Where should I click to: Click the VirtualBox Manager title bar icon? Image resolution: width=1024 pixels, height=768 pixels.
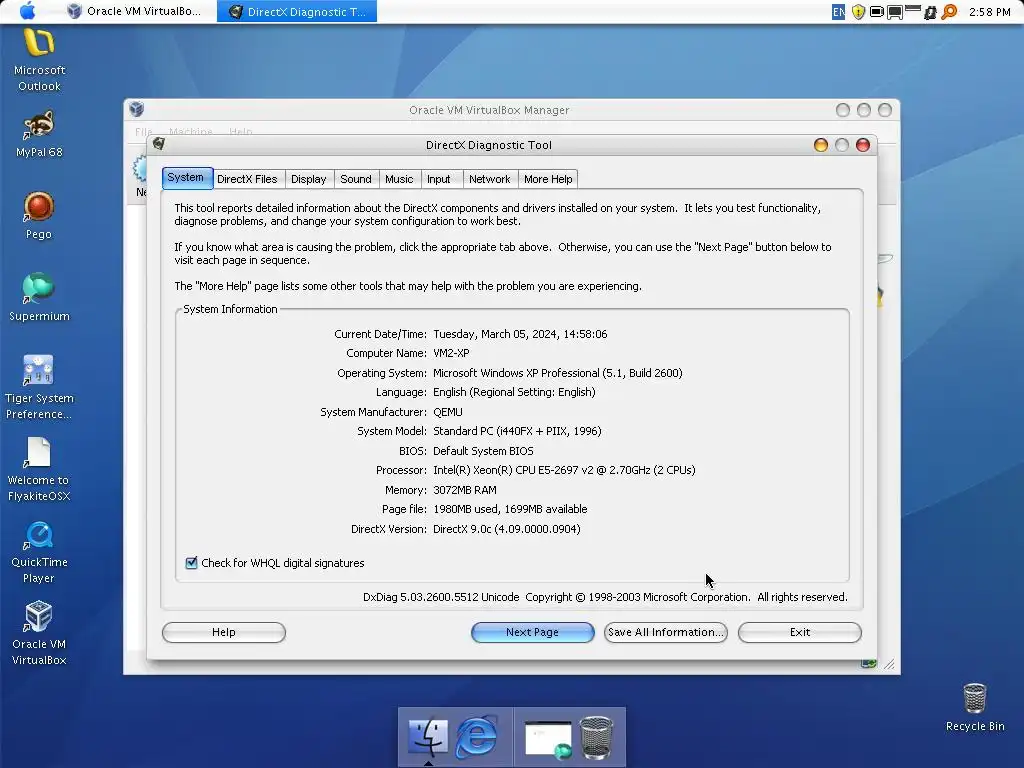[136, 108]
